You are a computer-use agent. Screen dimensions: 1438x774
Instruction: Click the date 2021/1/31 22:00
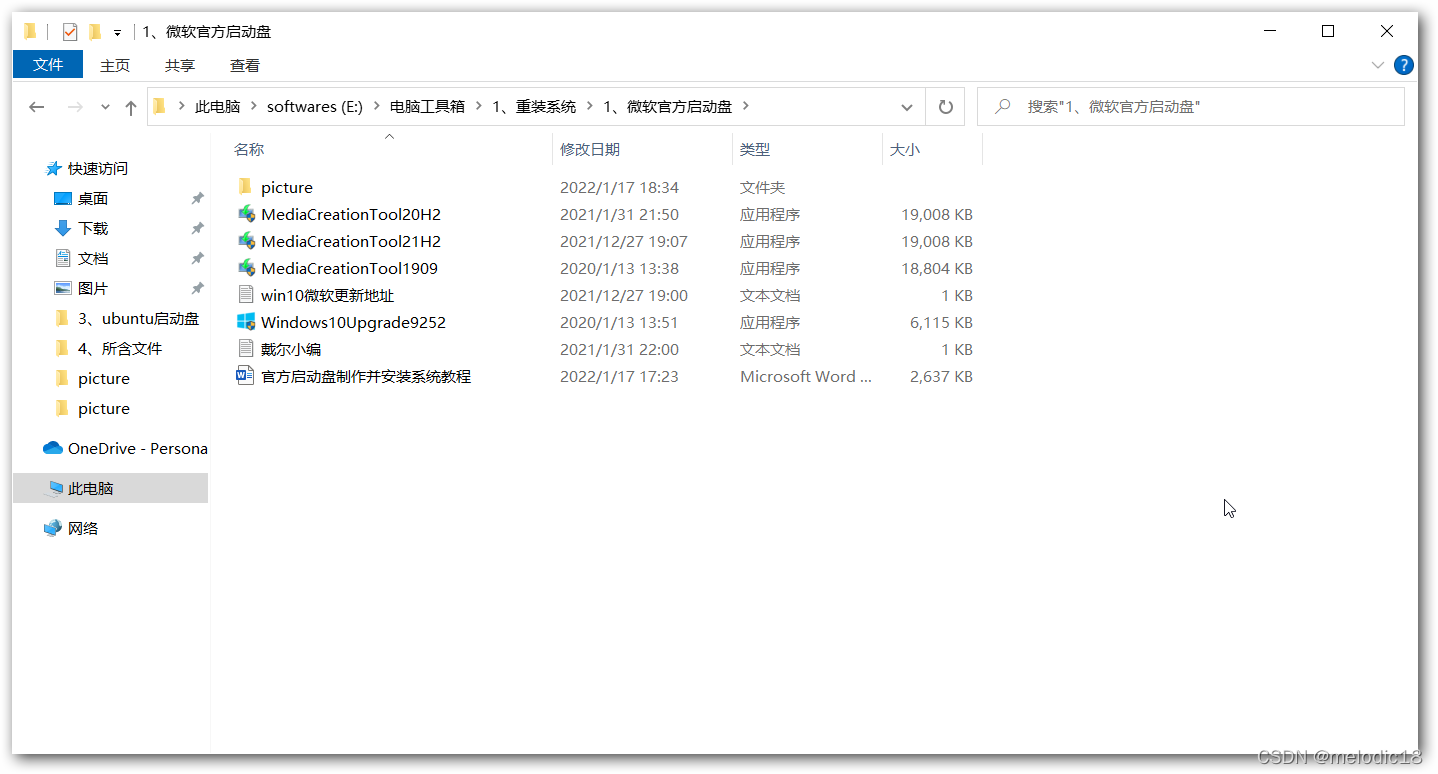coord(619,350)
